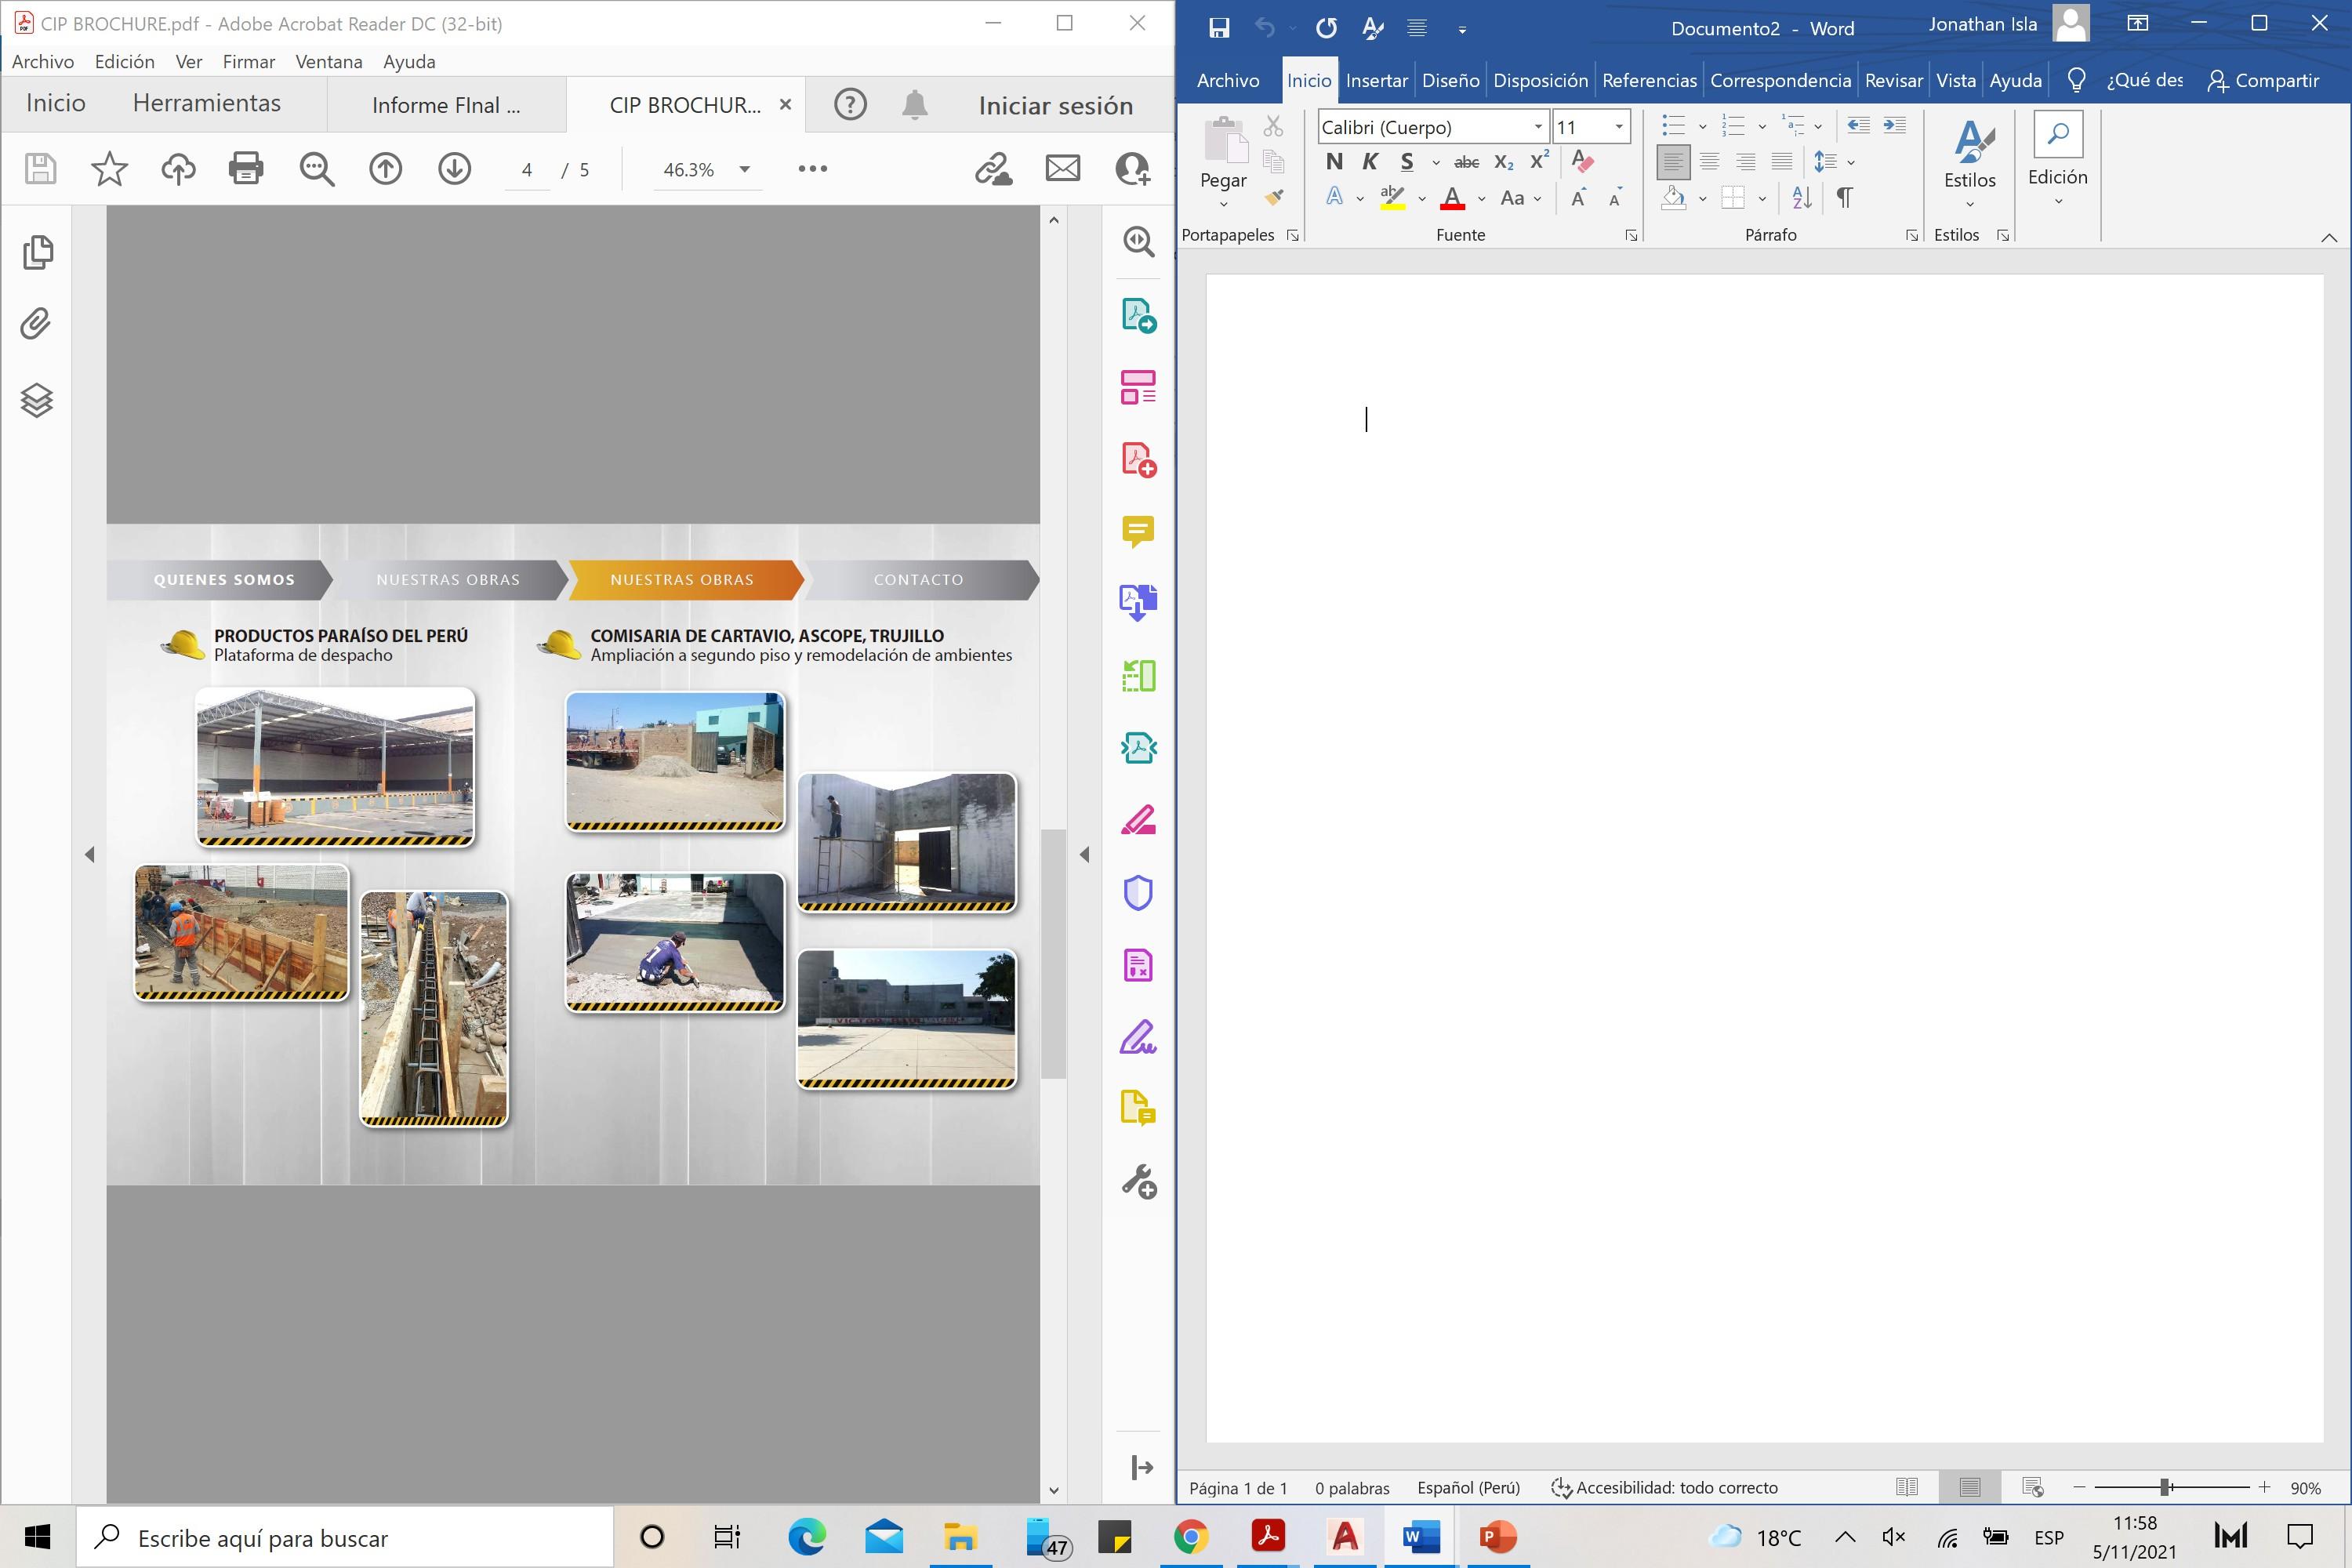Open the attachments paperclip panel
Image resolution: width=2352 pixels, height=1568 pixels.
[36, 324]
